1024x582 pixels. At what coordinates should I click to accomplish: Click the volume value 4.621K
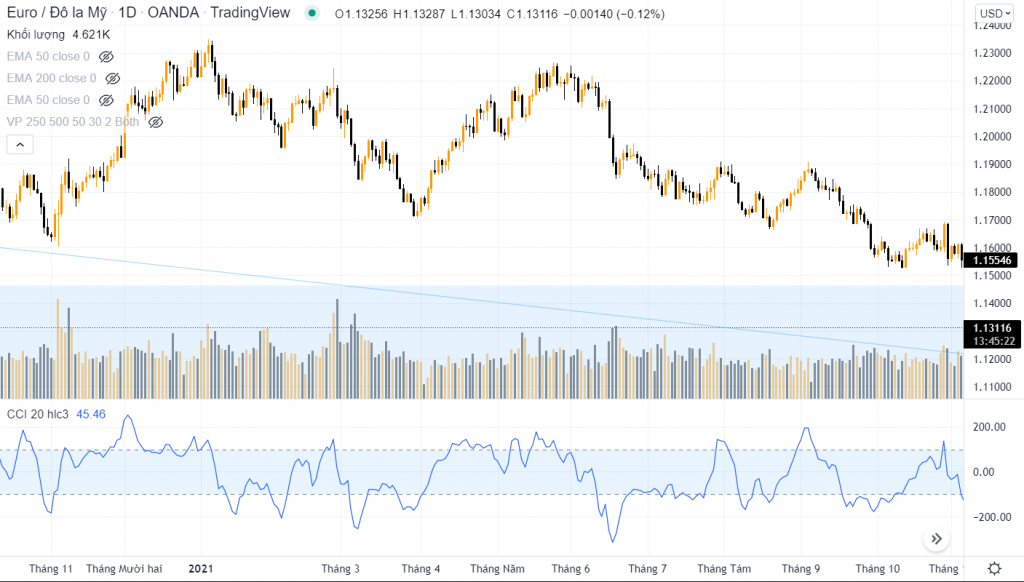91,35
